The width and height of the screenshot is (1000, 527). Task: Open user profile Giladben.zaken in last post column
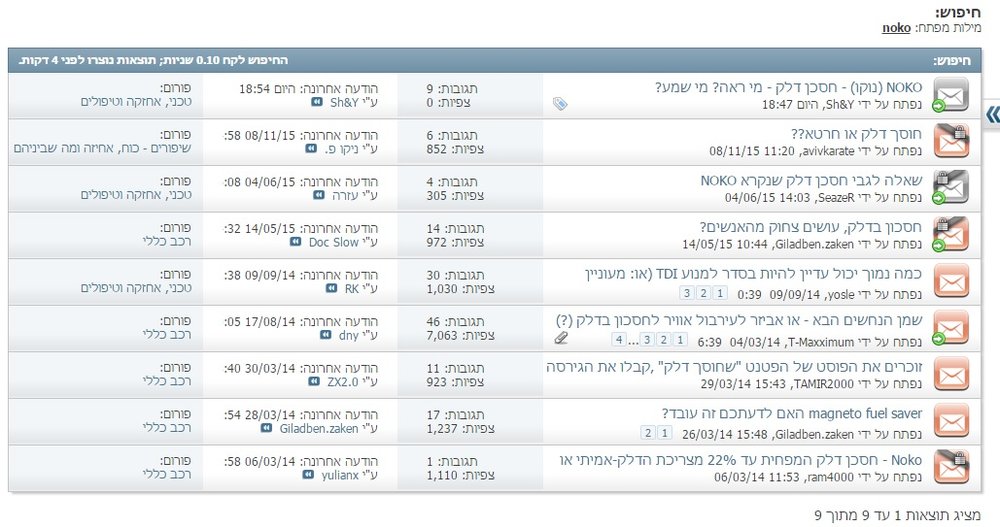319,429
